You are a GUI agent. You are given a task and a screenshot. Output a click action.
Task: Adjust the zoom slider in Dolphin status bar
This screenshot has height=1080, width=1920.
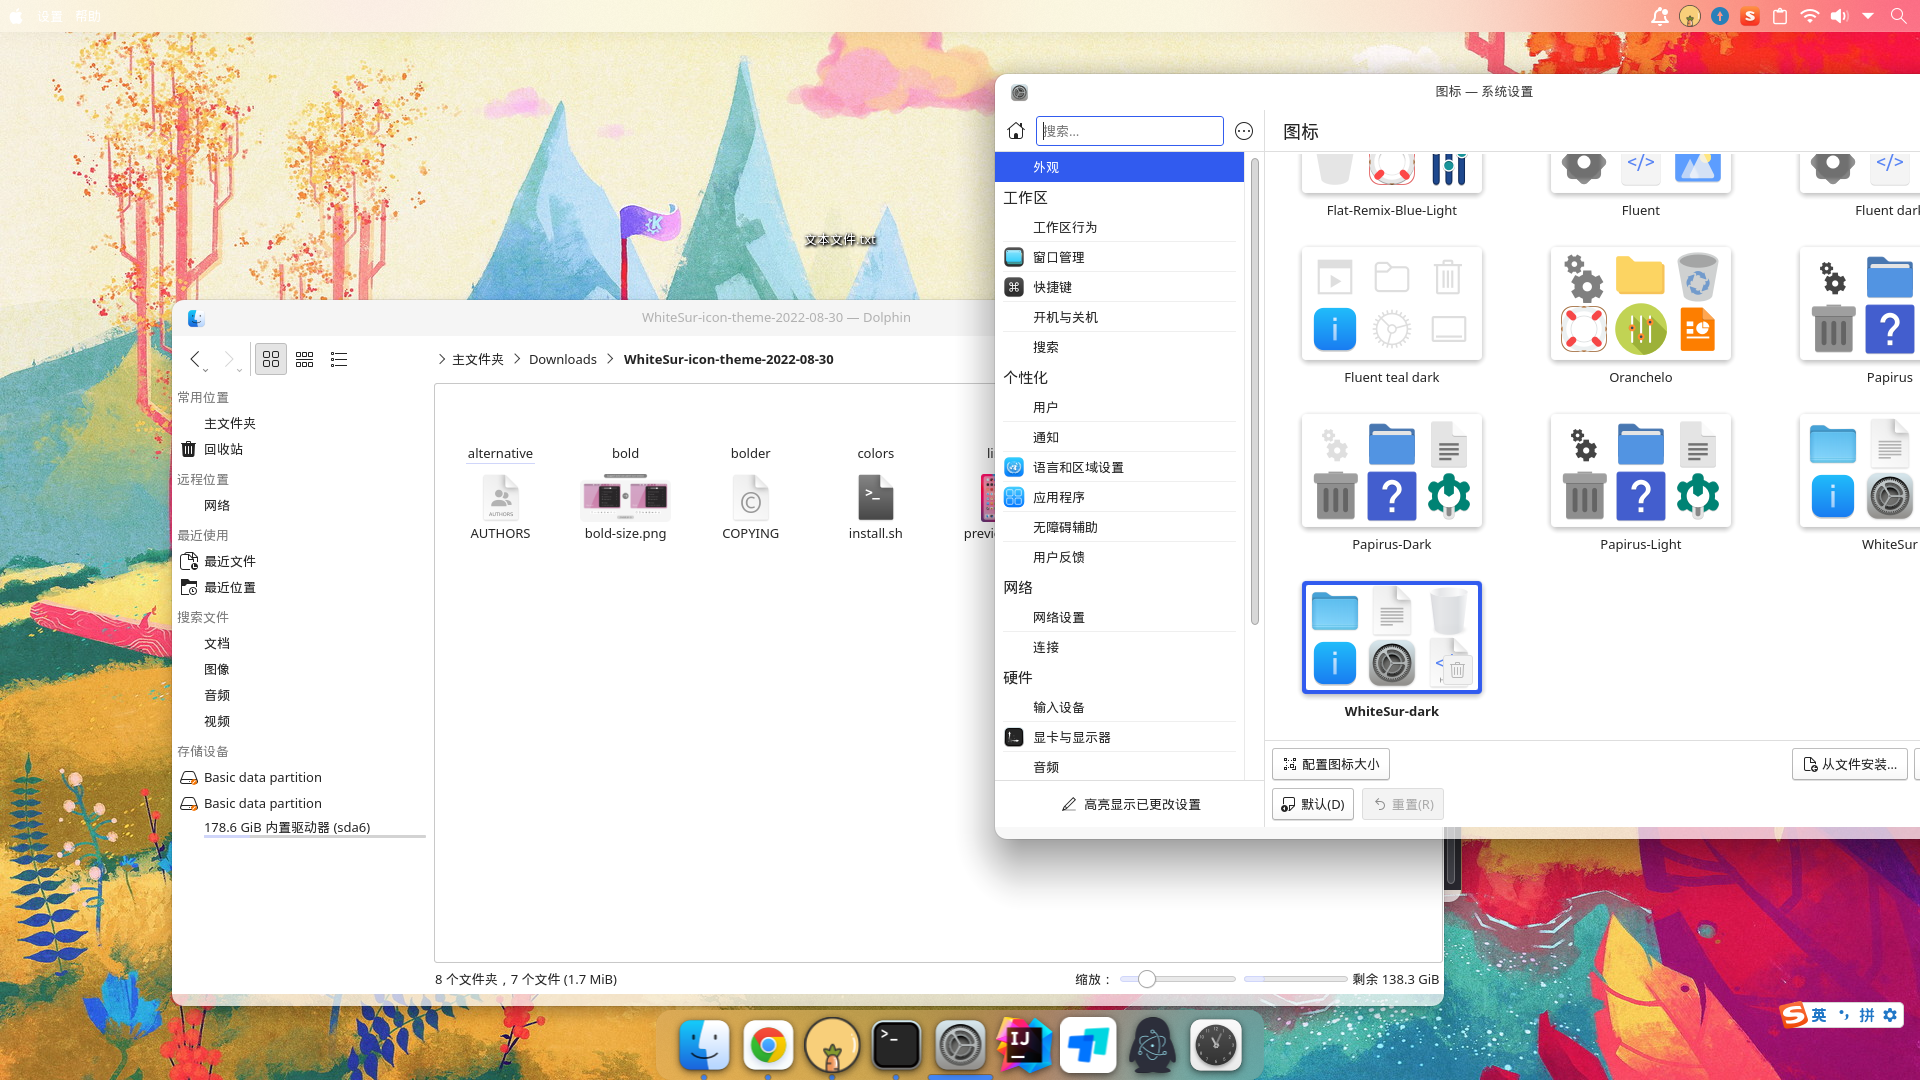pos(1146,979)
